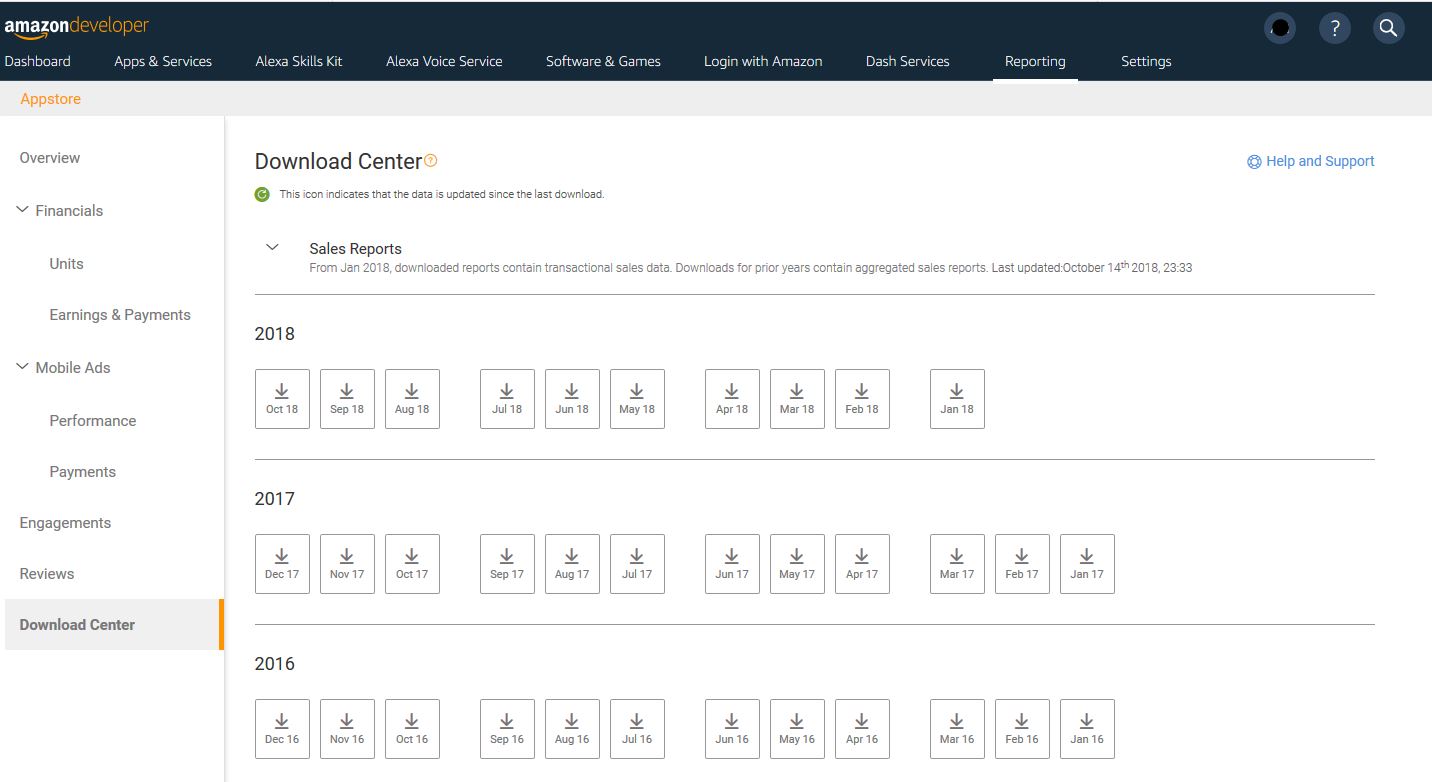Open the Appstore sub-navigation link

[50, 99]
